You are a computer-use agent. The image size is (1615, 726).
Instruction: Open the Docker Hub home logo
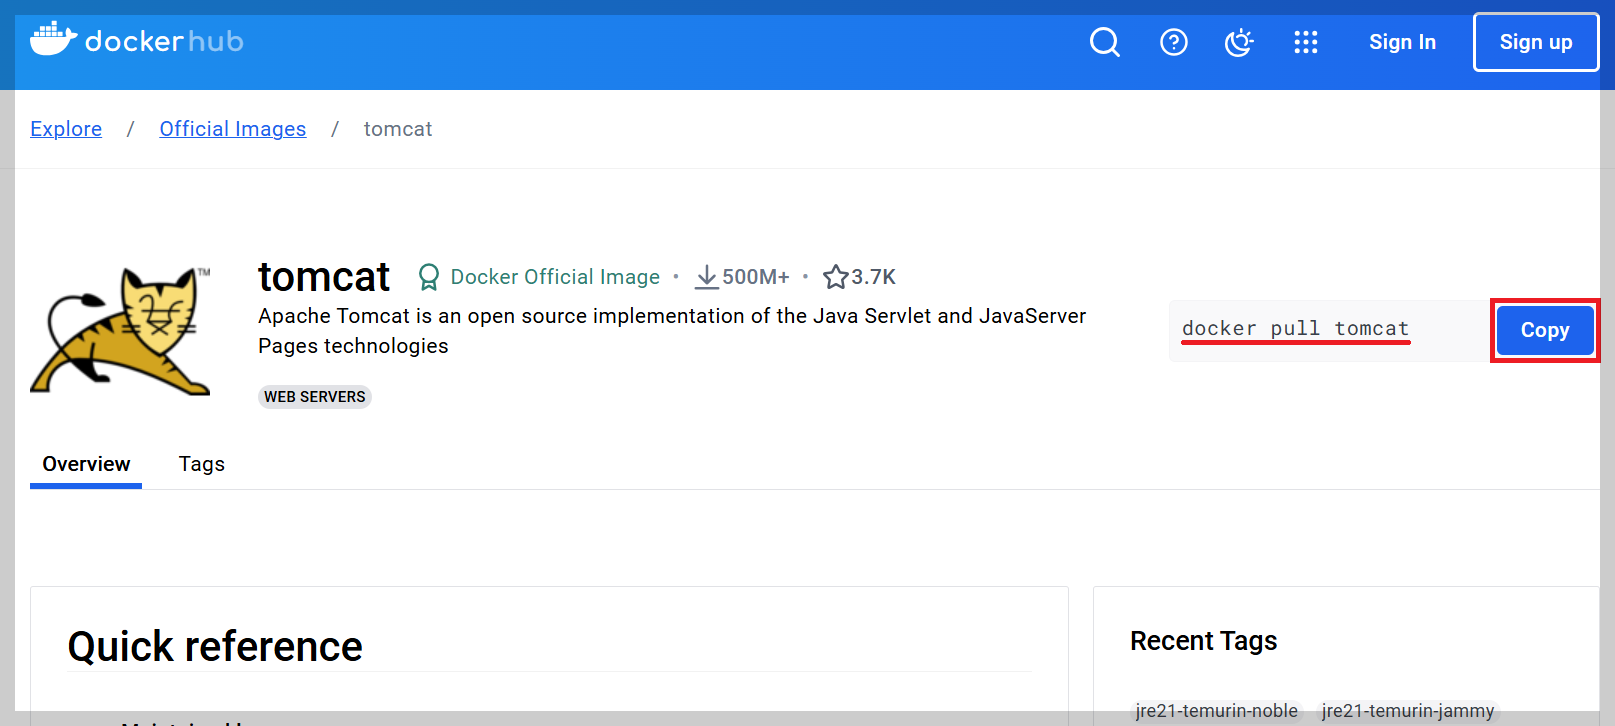tap(137, 41)
